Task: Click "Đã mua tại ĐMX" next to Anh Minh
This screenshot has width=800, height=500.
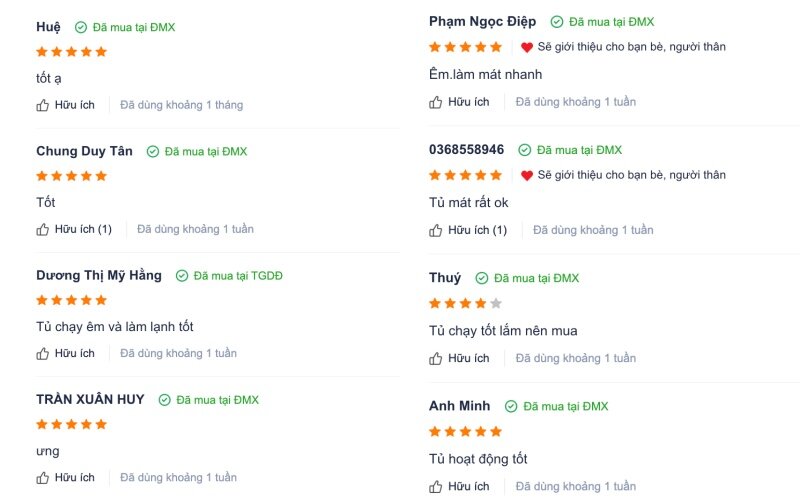Action: coord(566,406)
